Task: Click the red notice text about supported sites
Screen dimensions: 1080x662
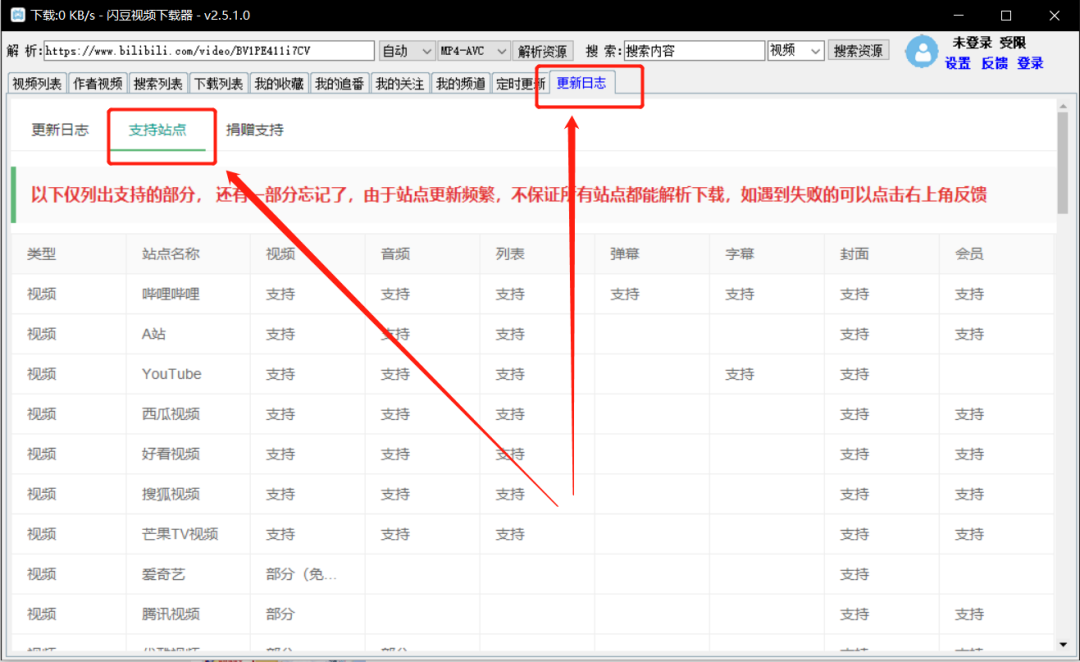Action: tap(508, 195)
